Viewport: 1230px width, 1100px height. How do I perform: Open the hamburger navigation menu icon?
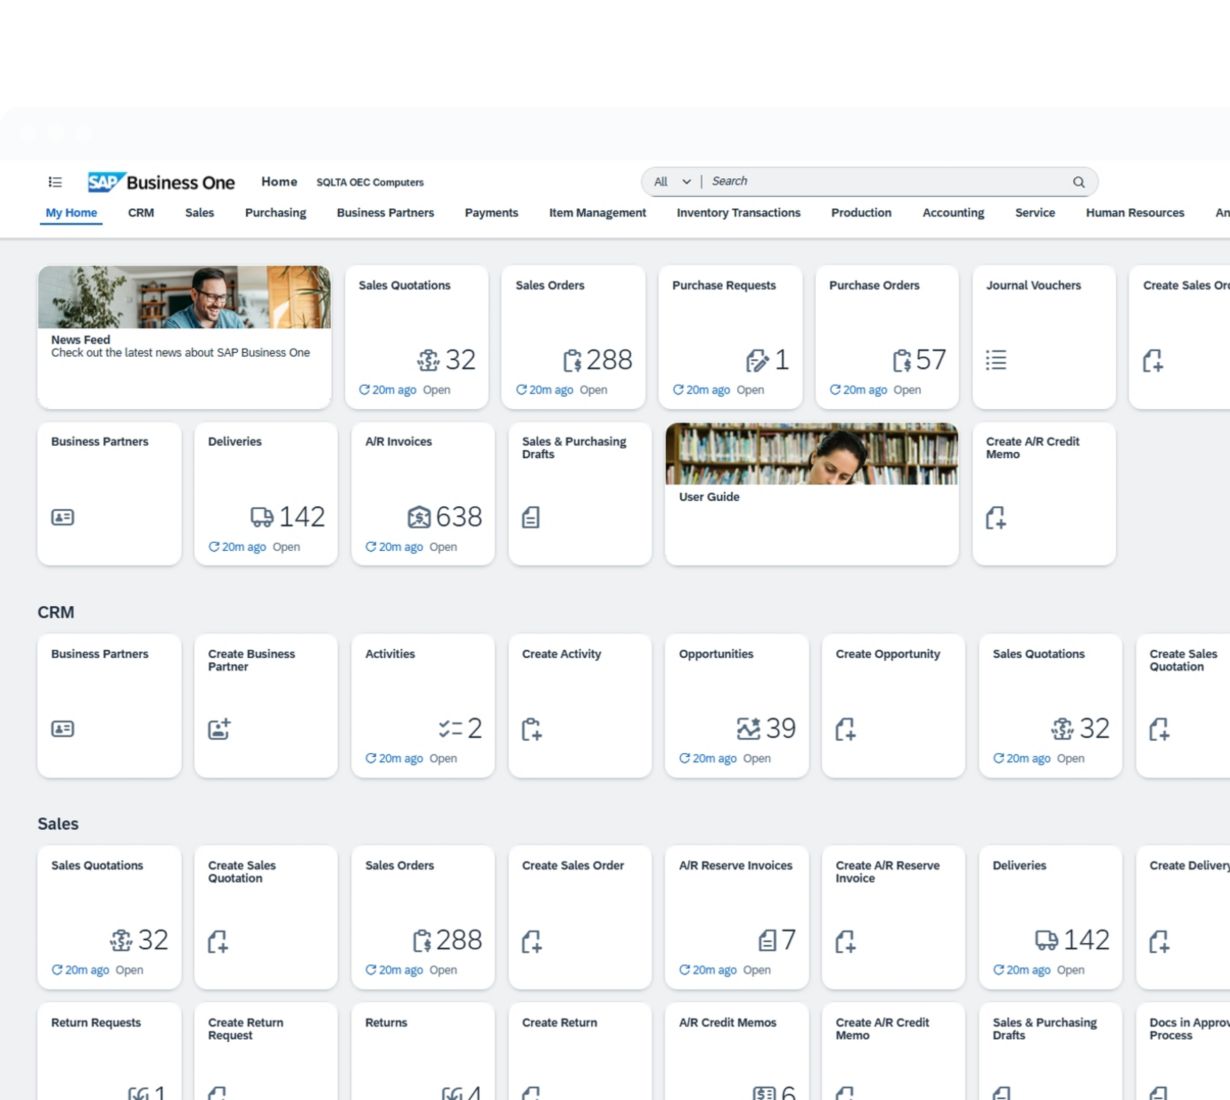pos(55,182)
